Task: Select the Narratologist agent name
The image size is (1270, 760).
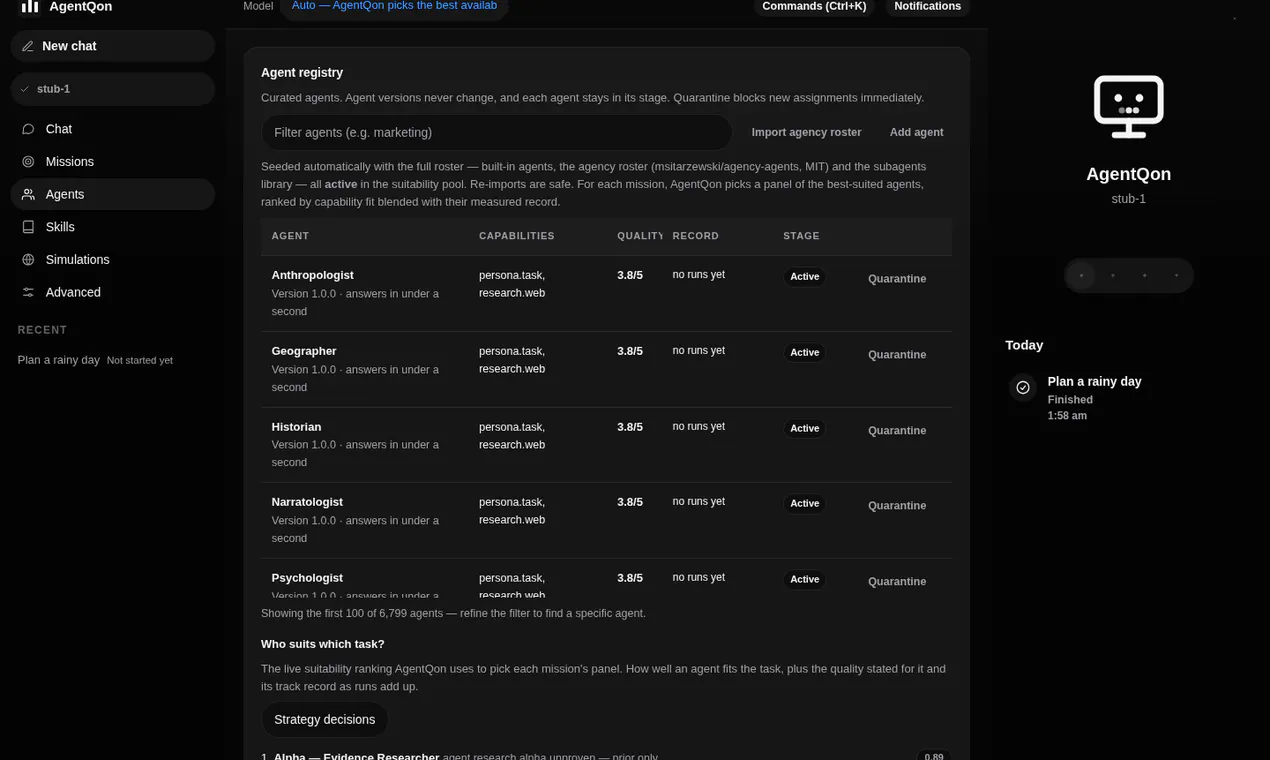Action: (x=307, y=502)
